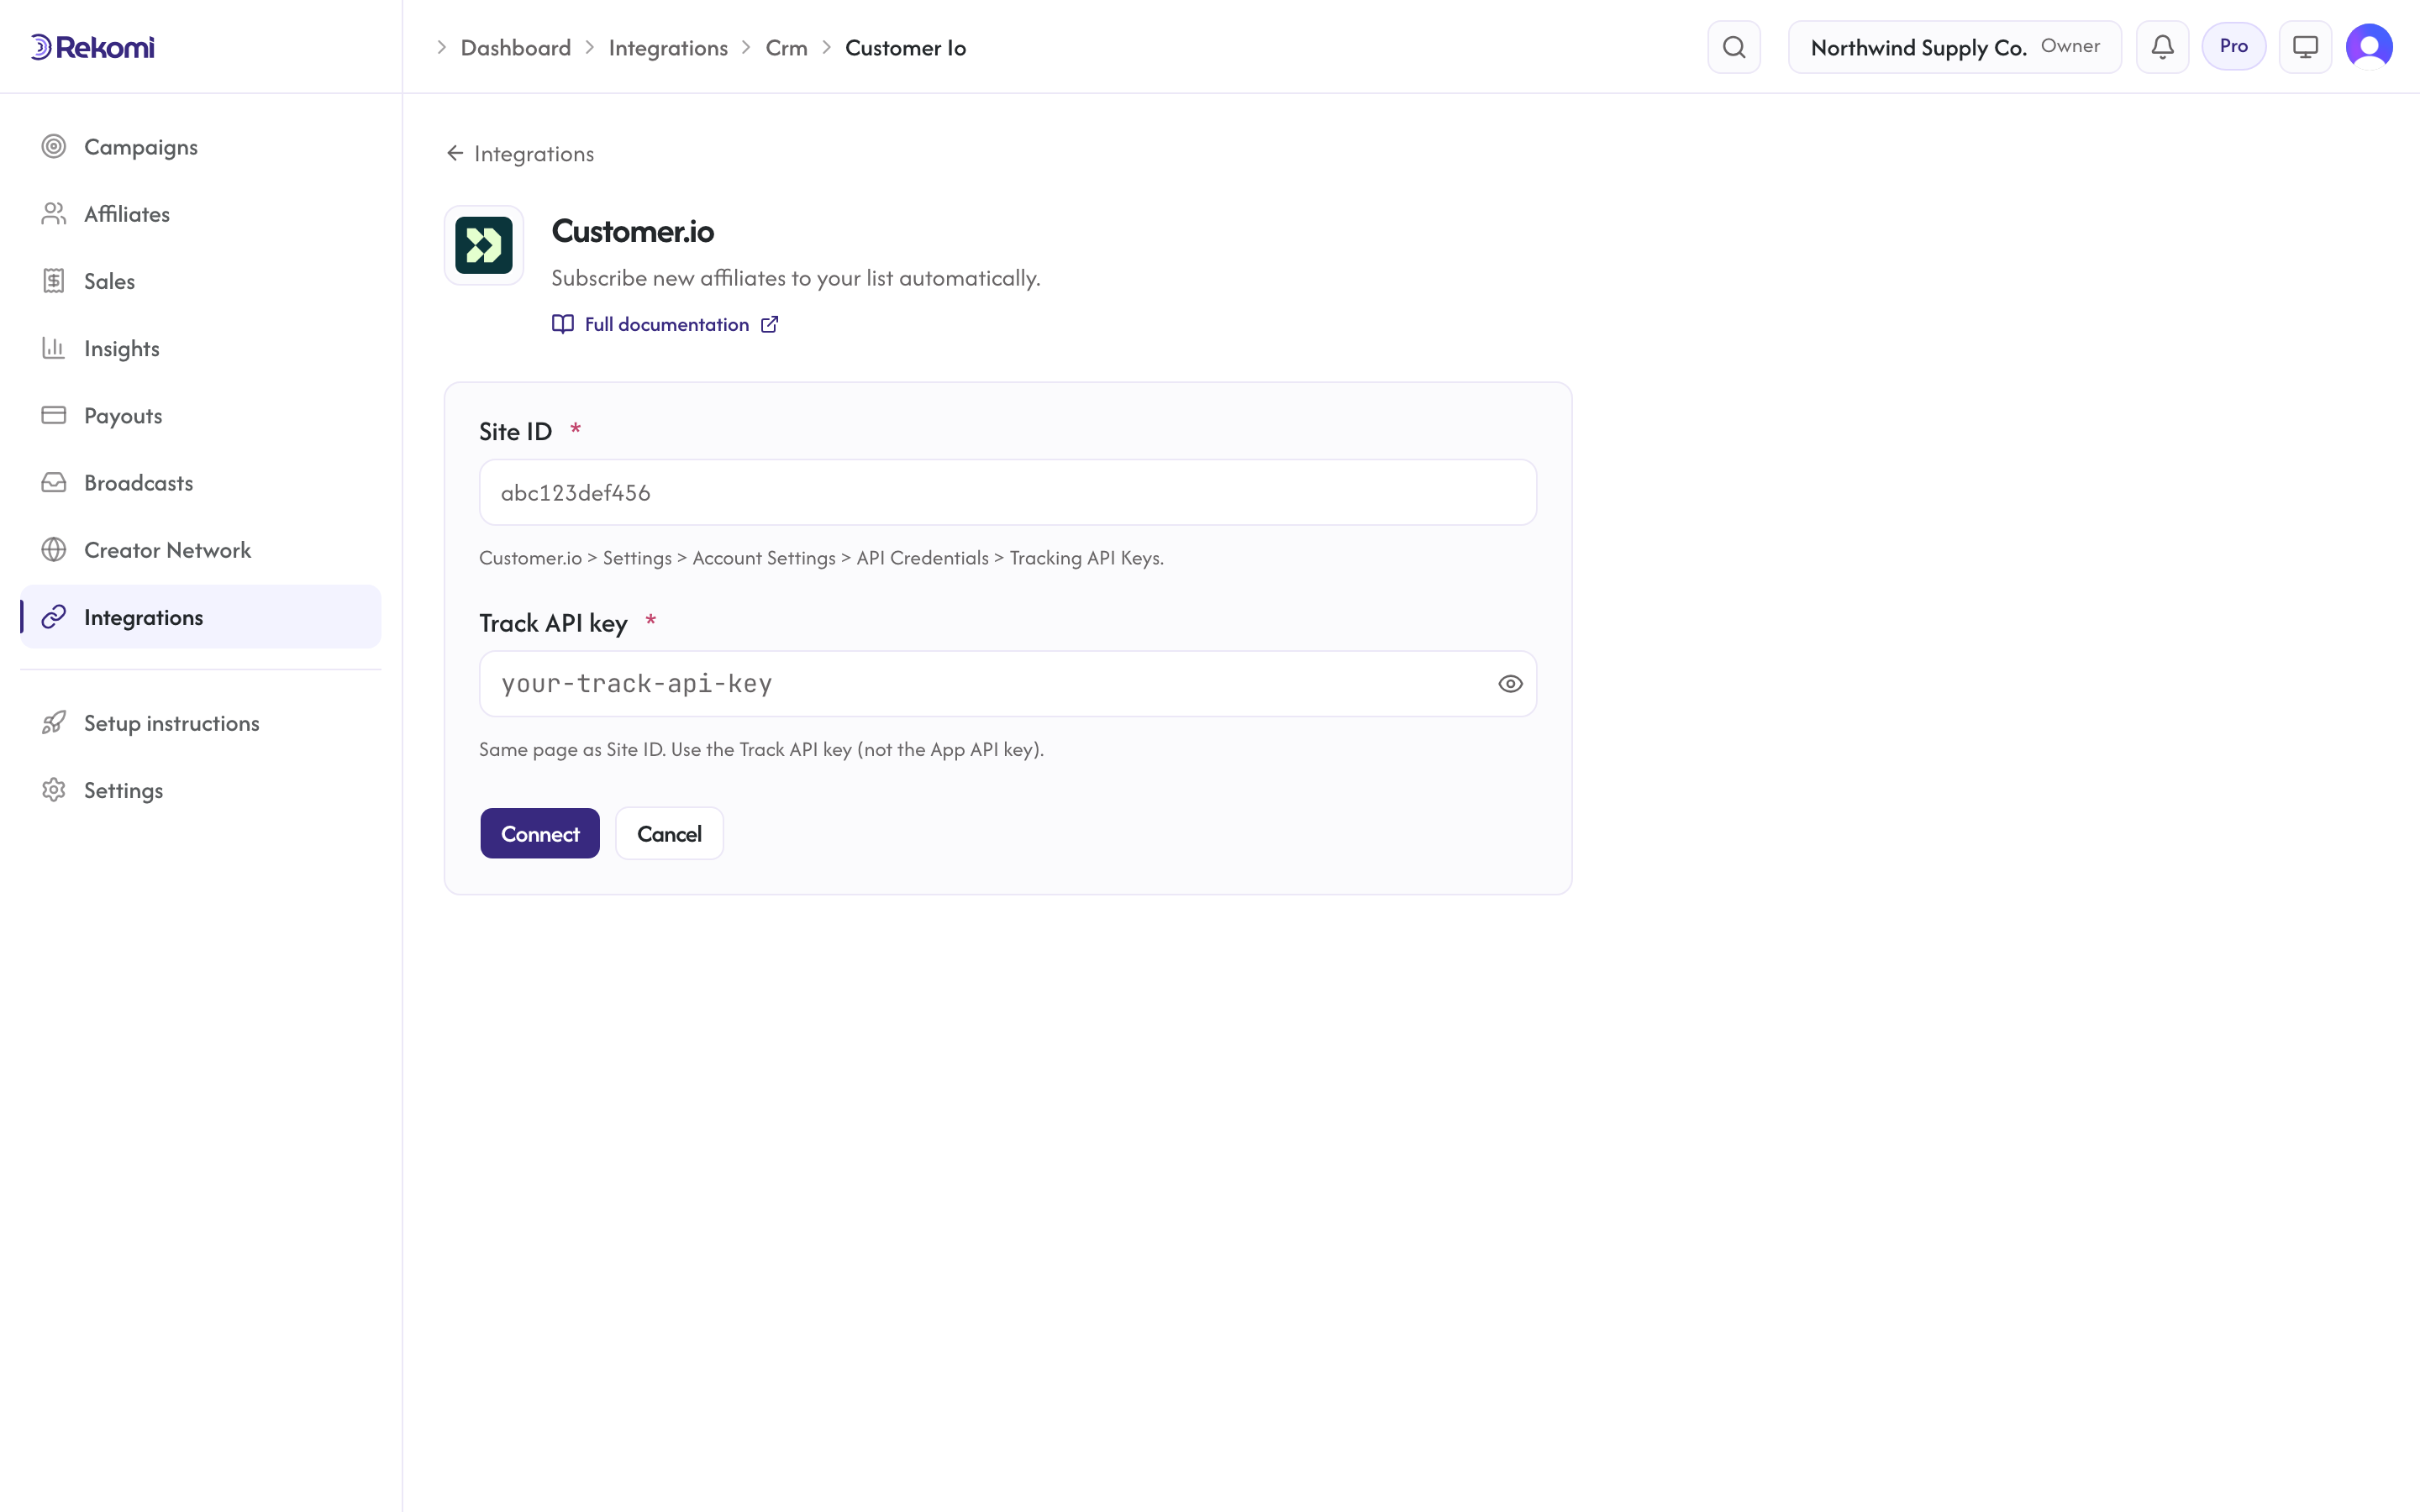
Task: Open the user avatar menu
Action: coord(2369,47)
